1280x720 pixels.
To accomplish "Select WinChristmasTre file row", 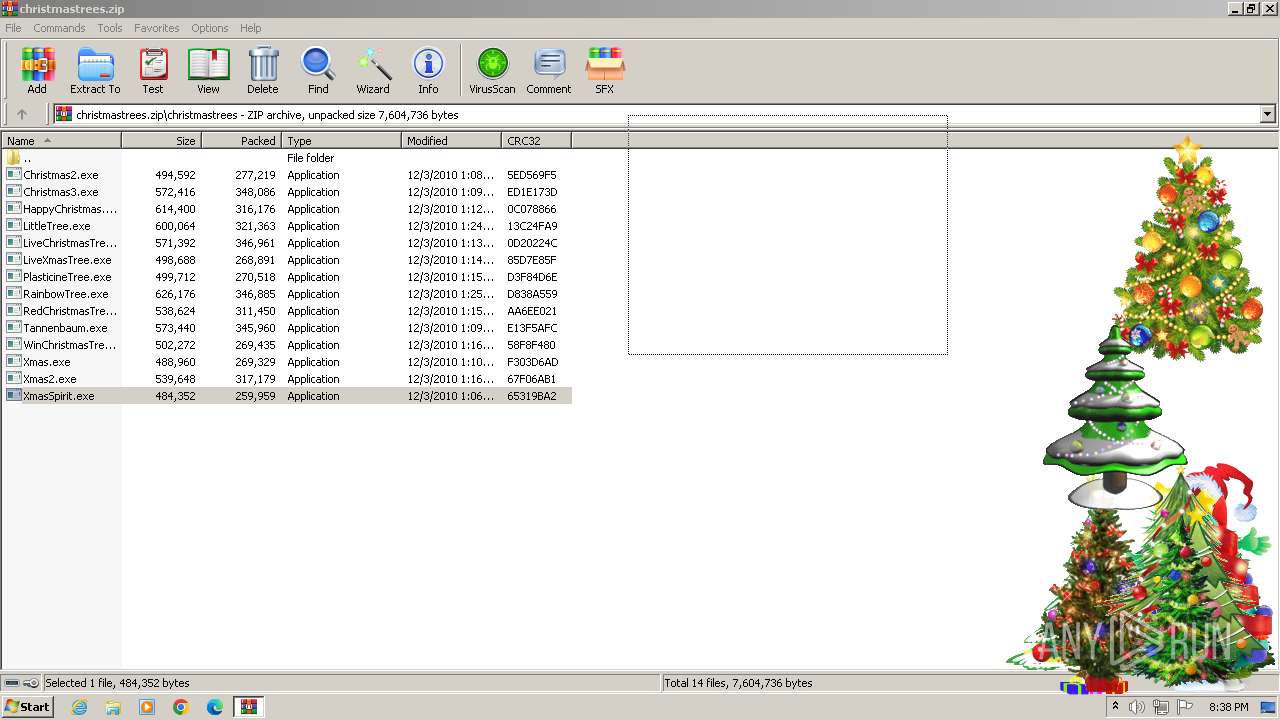I will click(x=286, y=345).
